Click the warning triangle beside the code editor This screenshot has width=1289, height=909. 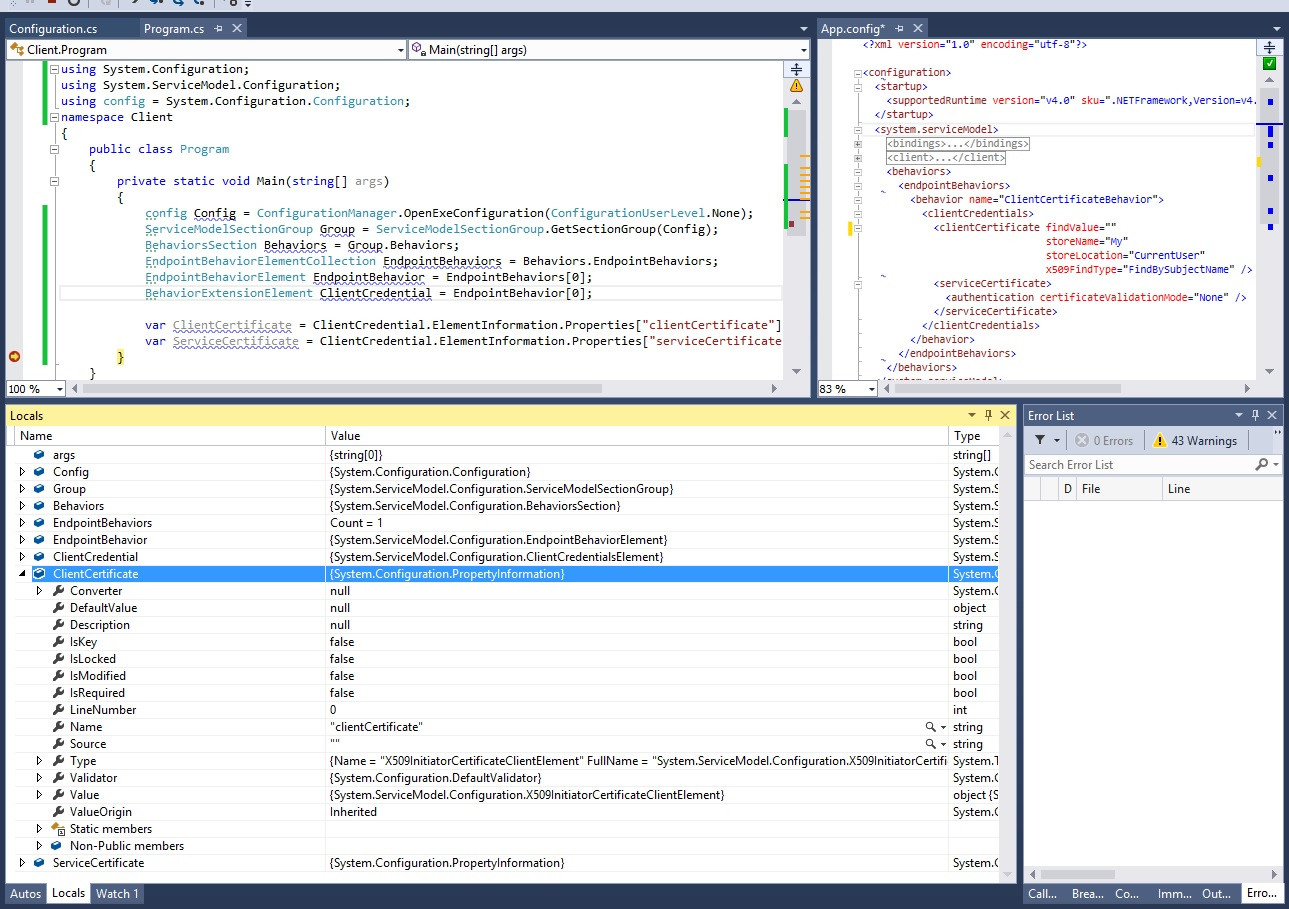(x=795, y=86)
